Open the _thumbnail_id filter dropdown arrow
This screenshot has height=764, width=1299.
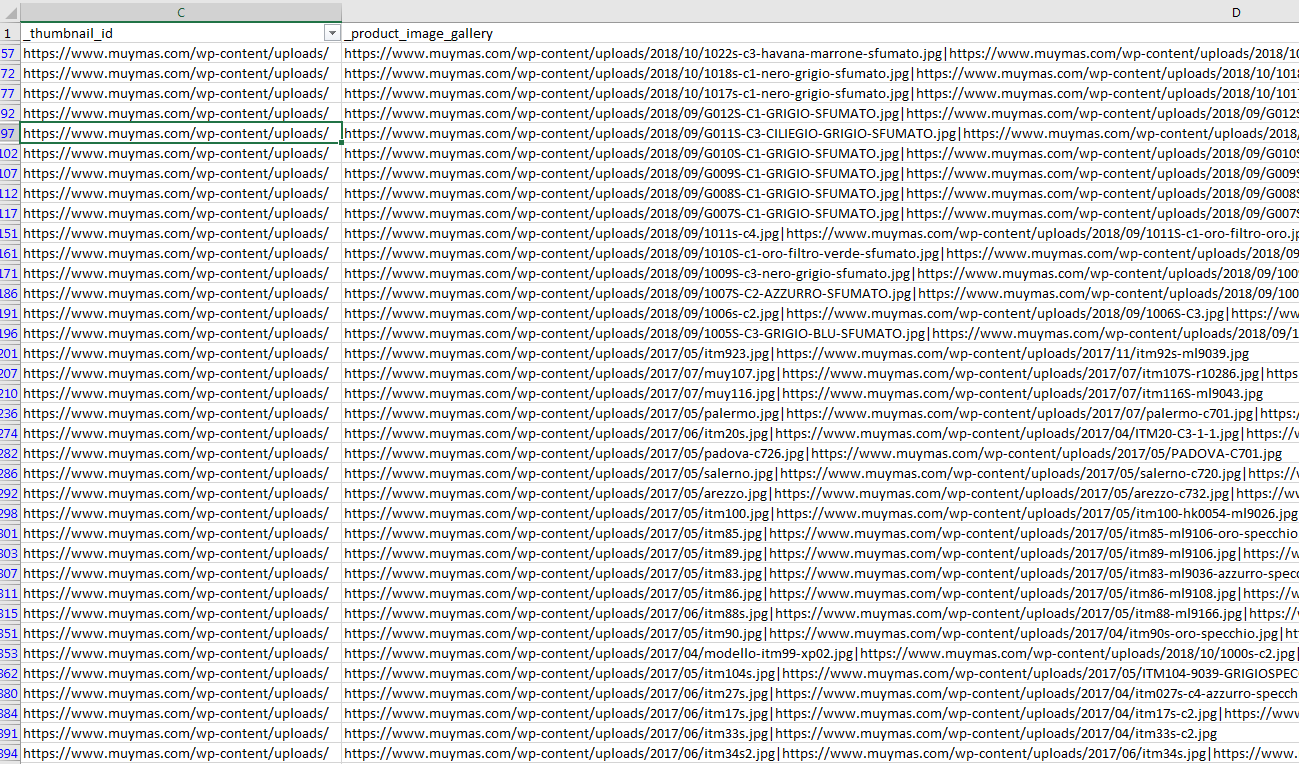point(332,33)
